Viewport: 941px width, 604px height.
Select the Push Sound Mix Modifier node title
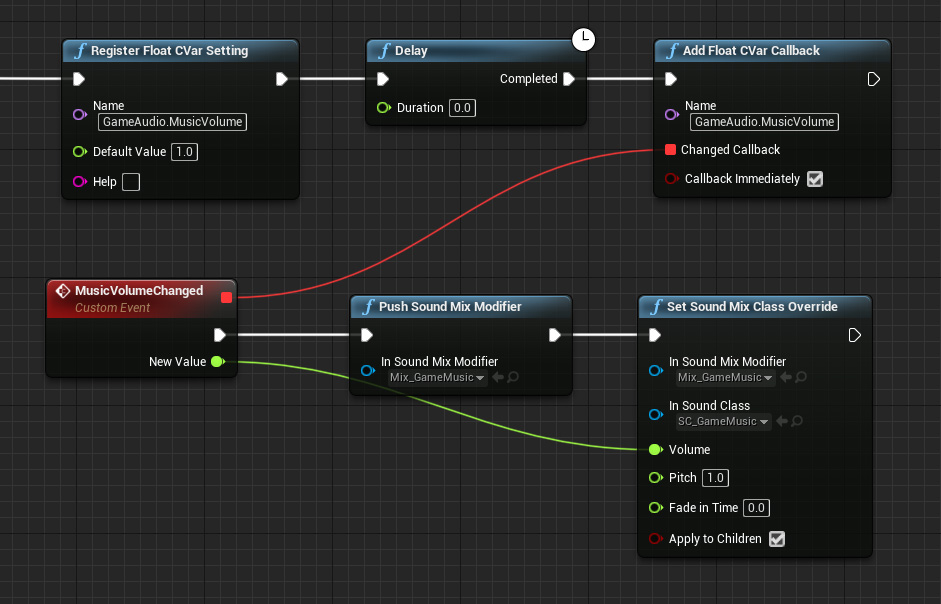point(450,307)
